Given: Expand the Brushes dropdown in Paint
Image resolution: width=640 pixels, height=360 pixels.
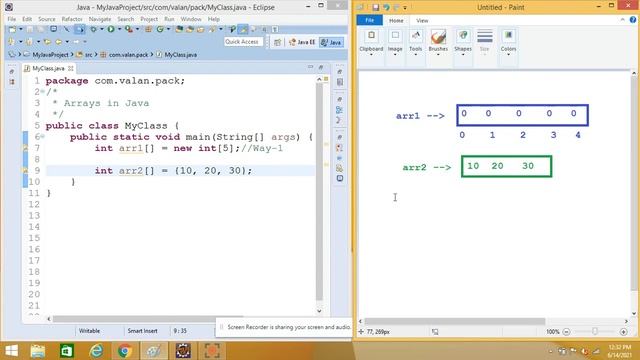Looking at the screenshot, I should coord(438,54).
